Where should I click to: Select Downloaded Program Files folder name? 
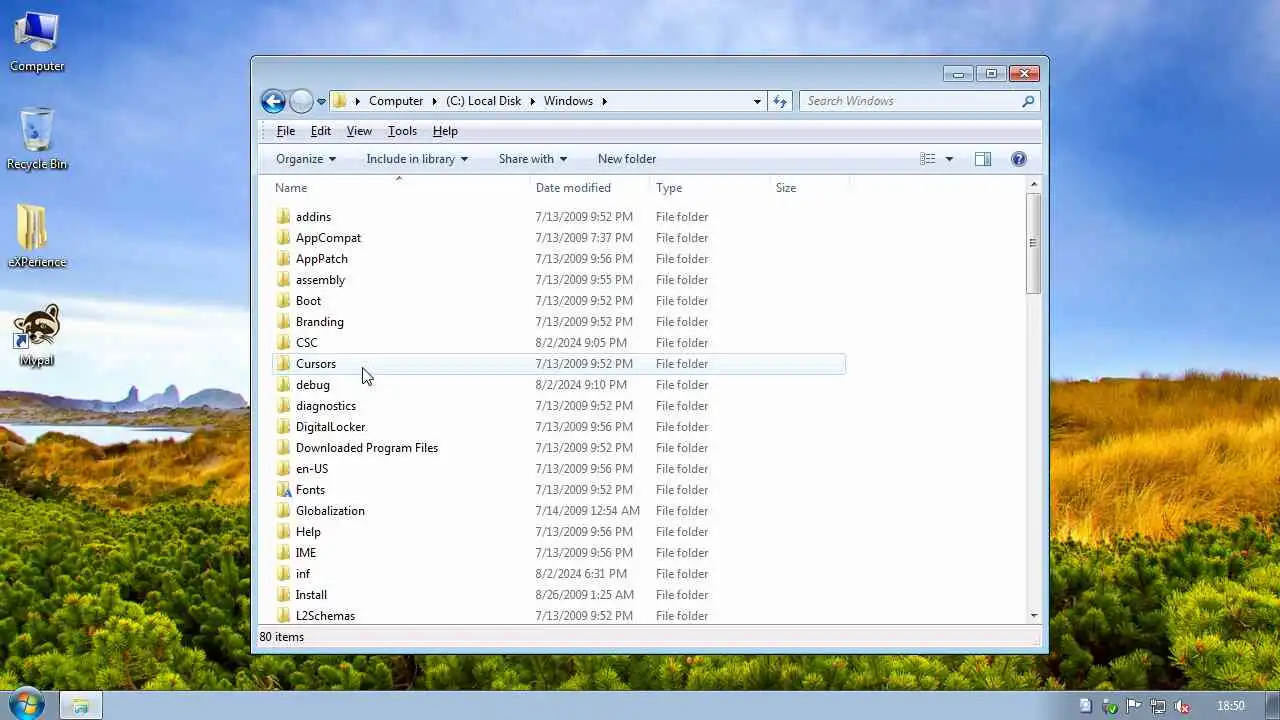[367, 448]
